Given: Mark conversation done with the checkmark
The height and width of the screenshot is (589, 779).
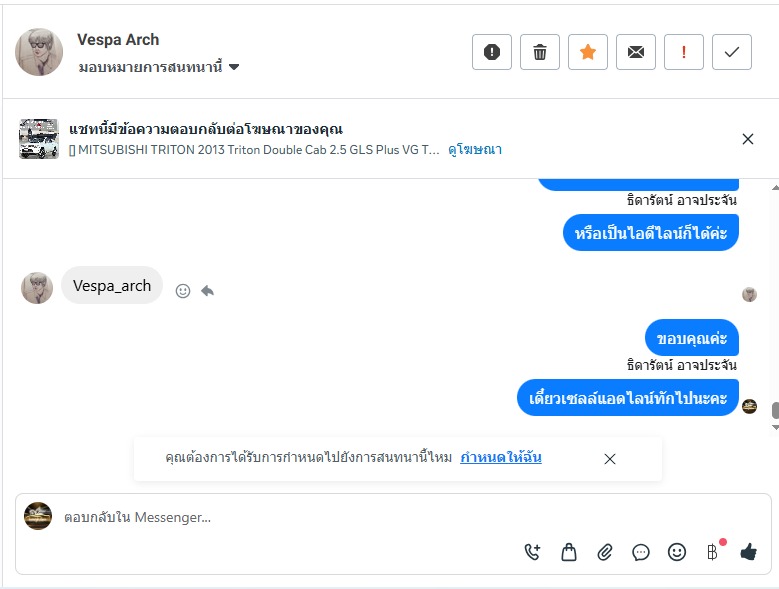Looking at the screenshot, I should (x=732, y=52).
